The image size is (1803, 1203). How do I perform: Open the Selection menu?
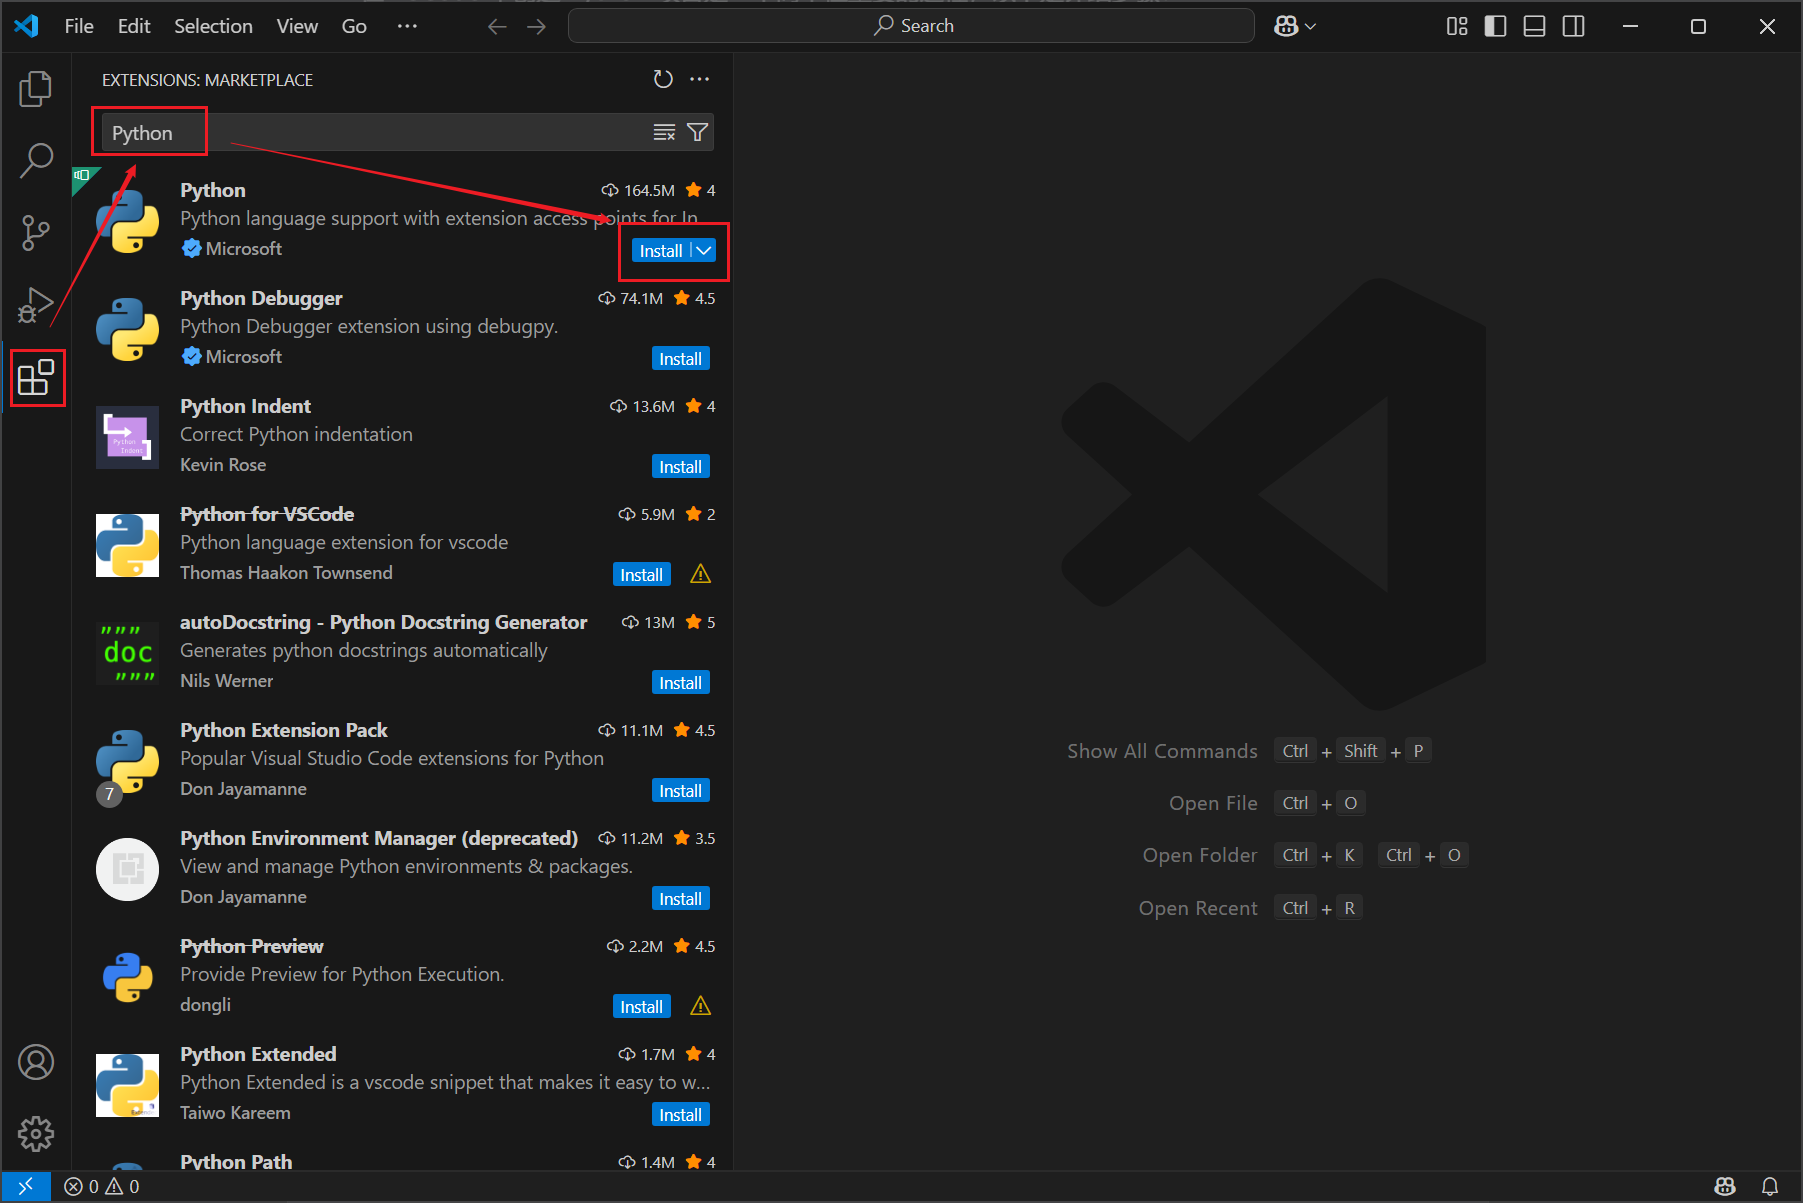[213, 26]
